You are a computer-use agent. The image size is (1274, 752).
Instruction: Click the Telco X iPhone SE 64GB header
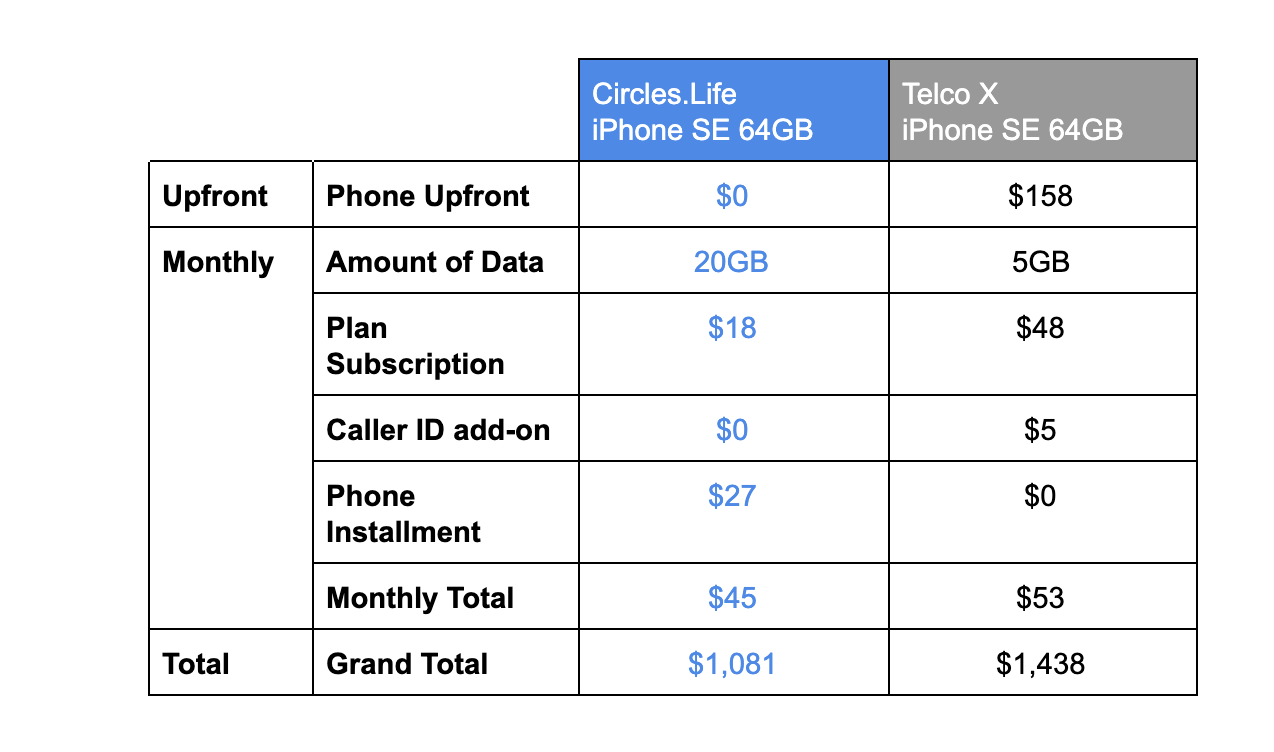[x=1011, y=111]
